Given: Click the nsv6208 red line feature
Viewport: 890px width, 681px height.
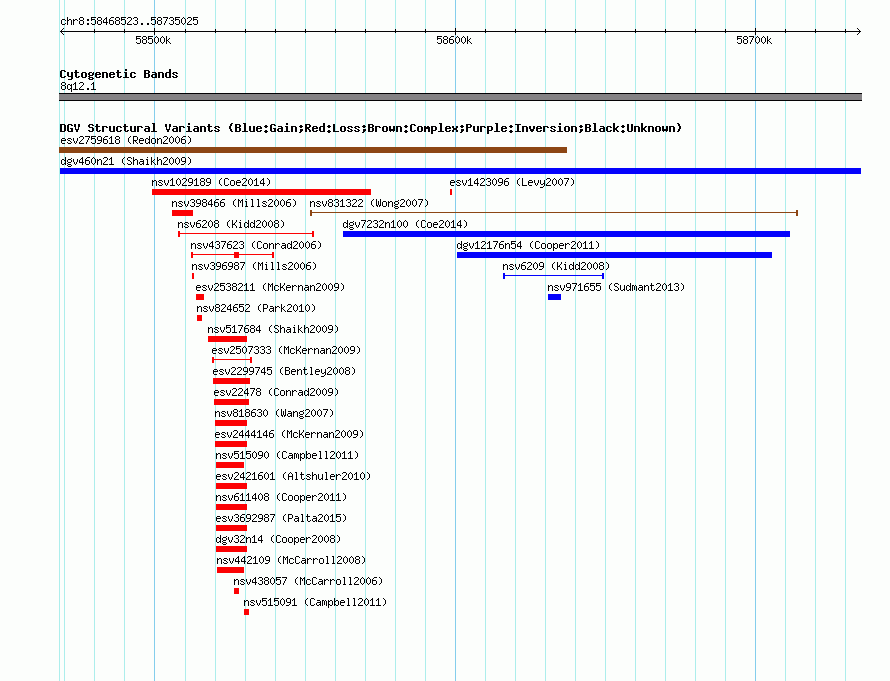Looking at the screenshot, I should [x=246, y=234].
